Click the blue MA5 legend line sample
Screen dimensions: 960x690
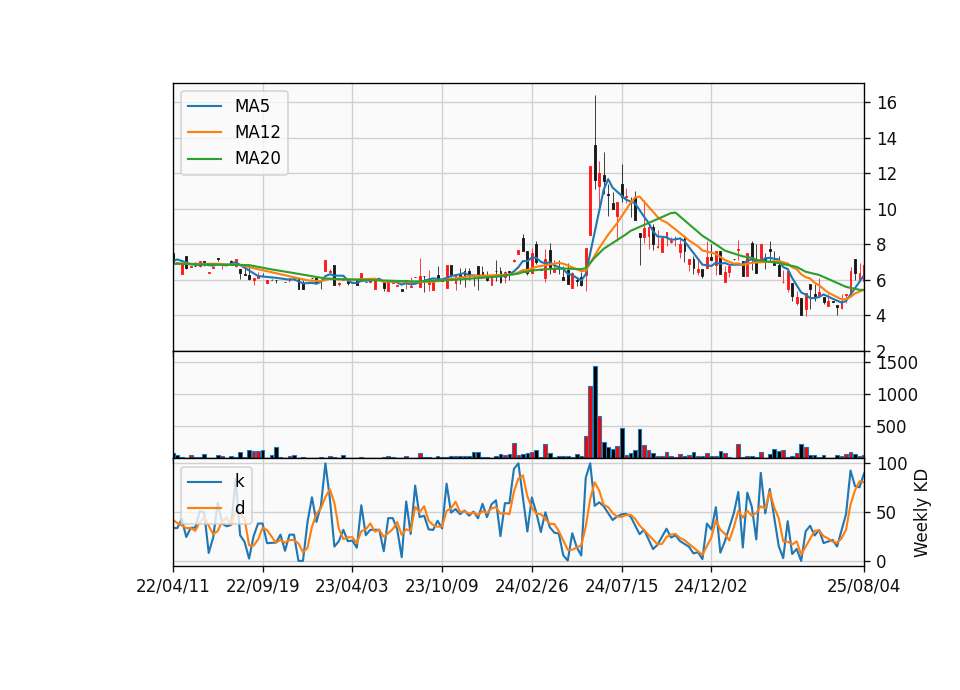(204, 106)
